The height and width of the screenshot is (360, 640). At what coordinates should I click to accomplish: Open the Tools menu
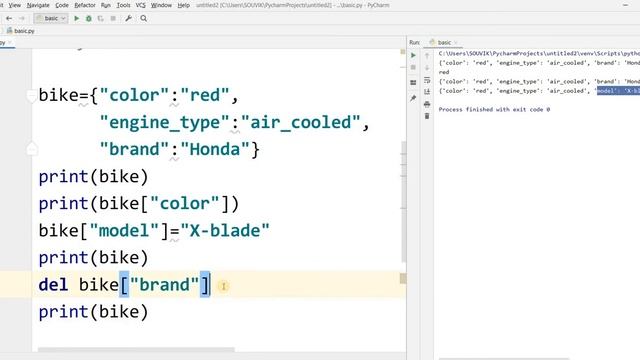point(123,5)
